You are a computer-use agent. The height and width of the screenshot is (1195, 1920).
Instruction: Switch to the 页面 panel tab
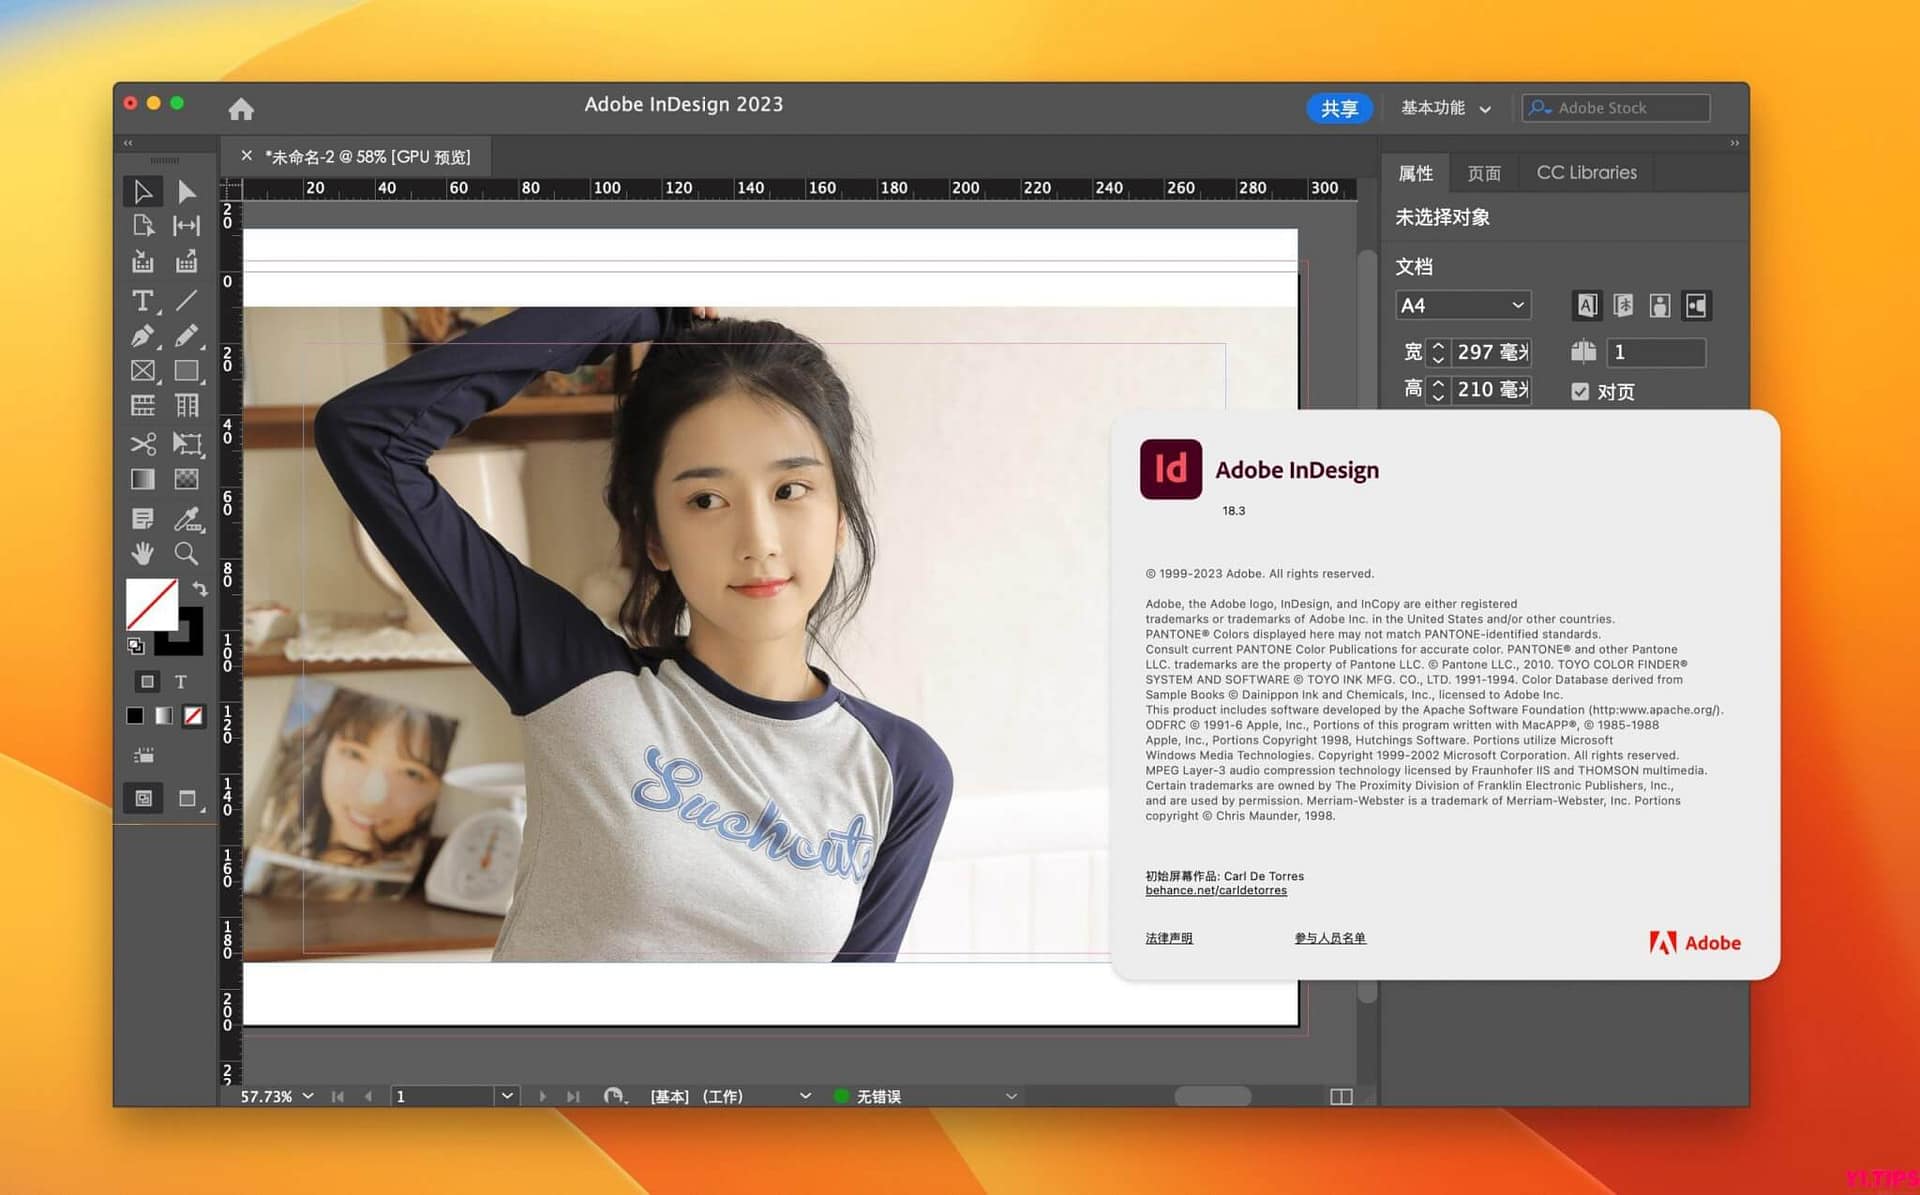click(x=1483, y=172)
